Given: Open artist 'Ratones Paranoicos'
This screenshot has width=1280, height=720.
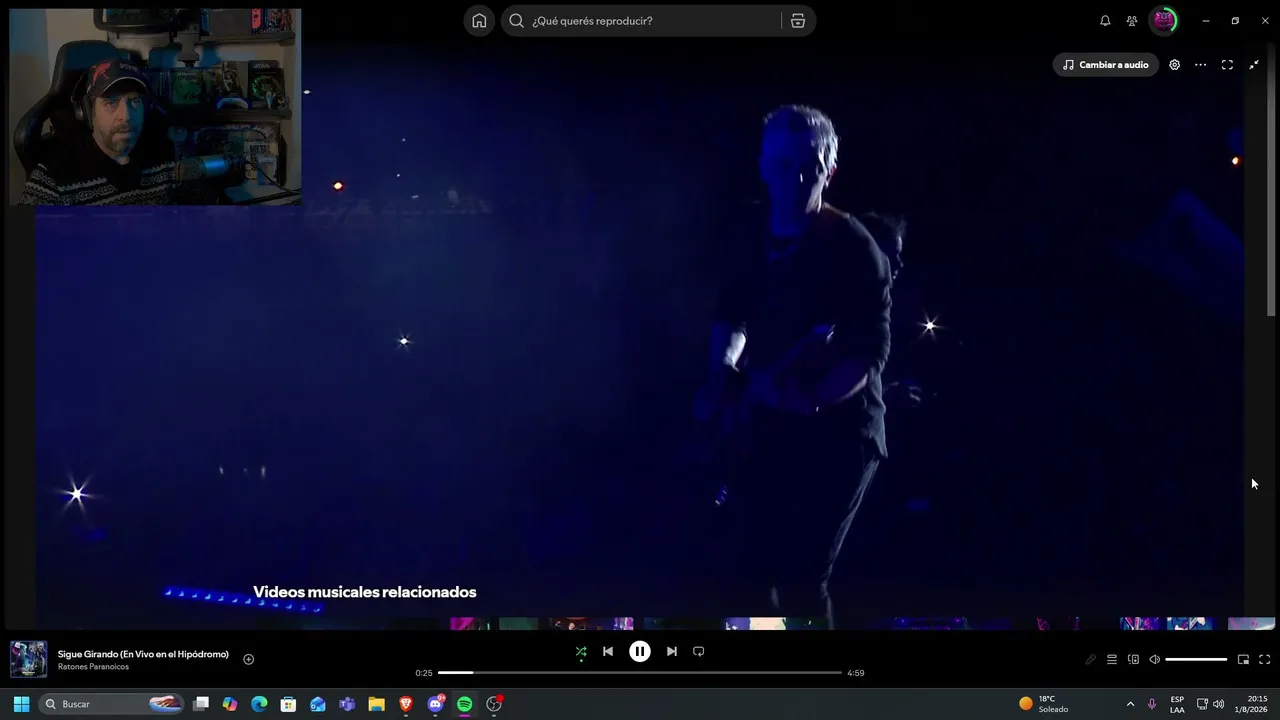Looking at the screenshot, I should (93, 667).
